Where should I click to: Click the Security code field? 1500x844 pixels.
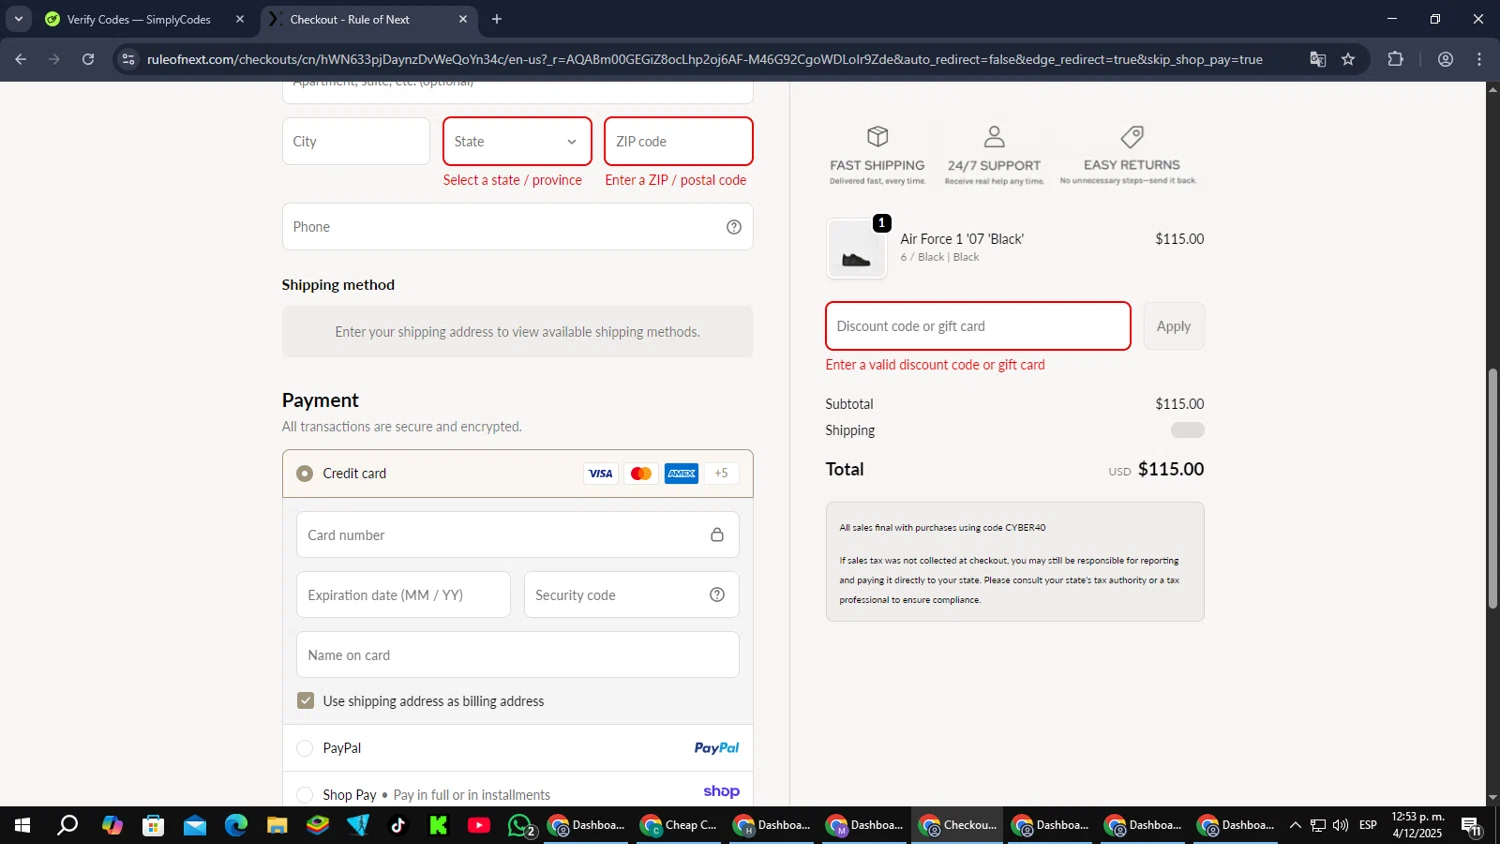[631, 595]
